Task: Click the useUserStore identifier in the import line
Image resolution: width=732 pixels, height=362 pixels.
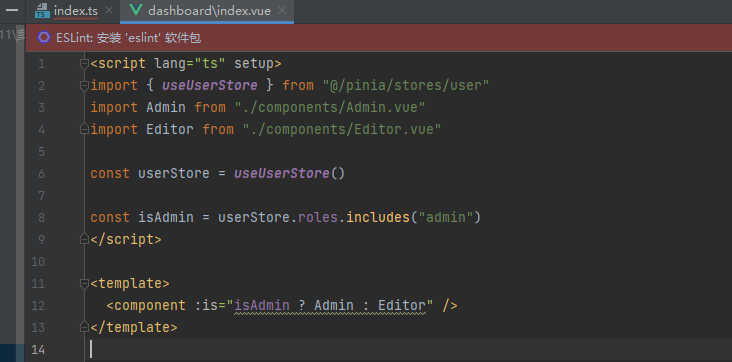Action: coord(210,85)
